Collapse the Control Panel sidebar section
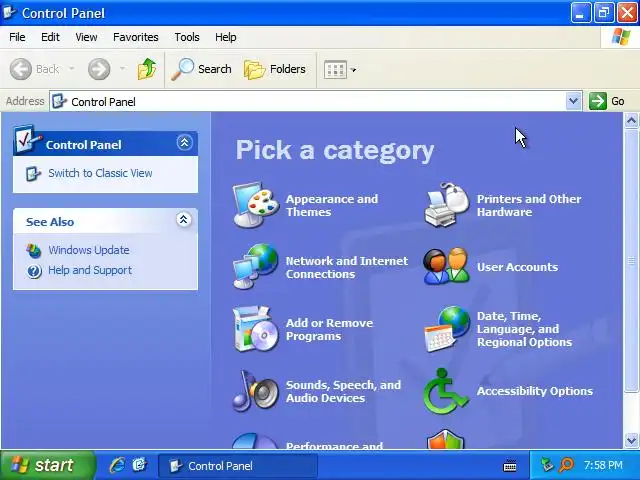 tap(184, 142)
